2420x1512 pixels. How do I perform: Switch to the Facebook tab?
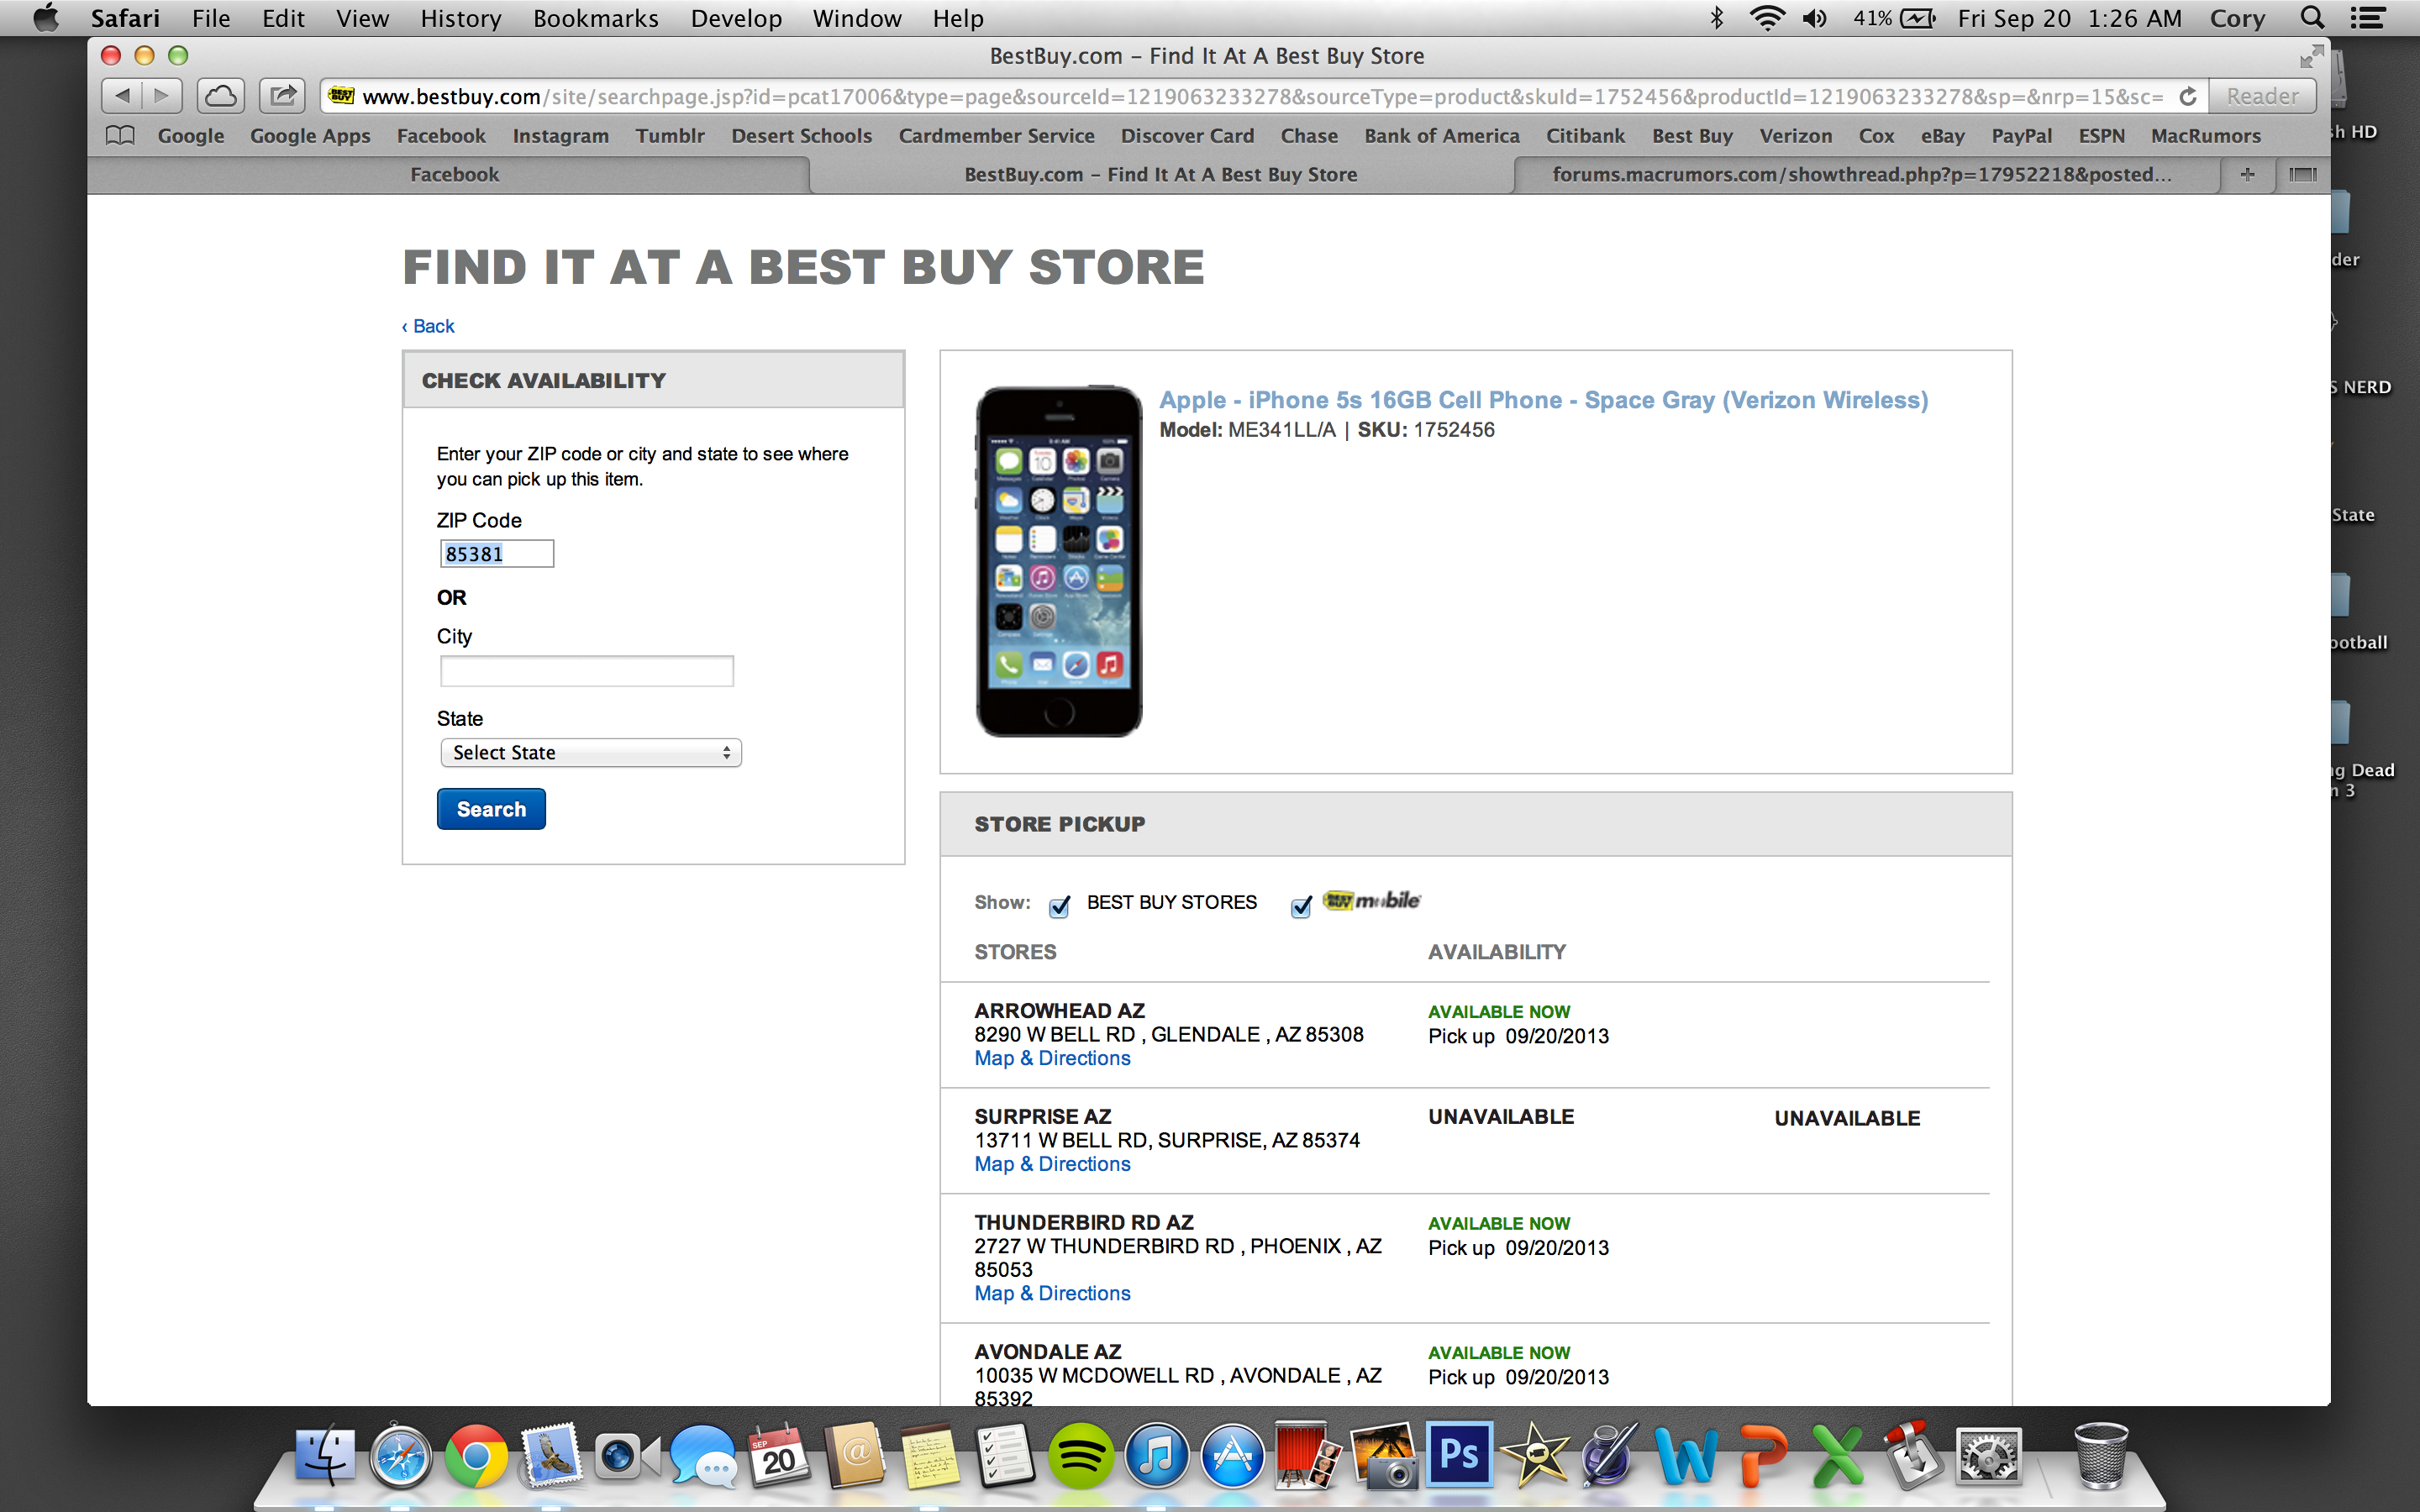pyautogui.click(x=454, y=174)
